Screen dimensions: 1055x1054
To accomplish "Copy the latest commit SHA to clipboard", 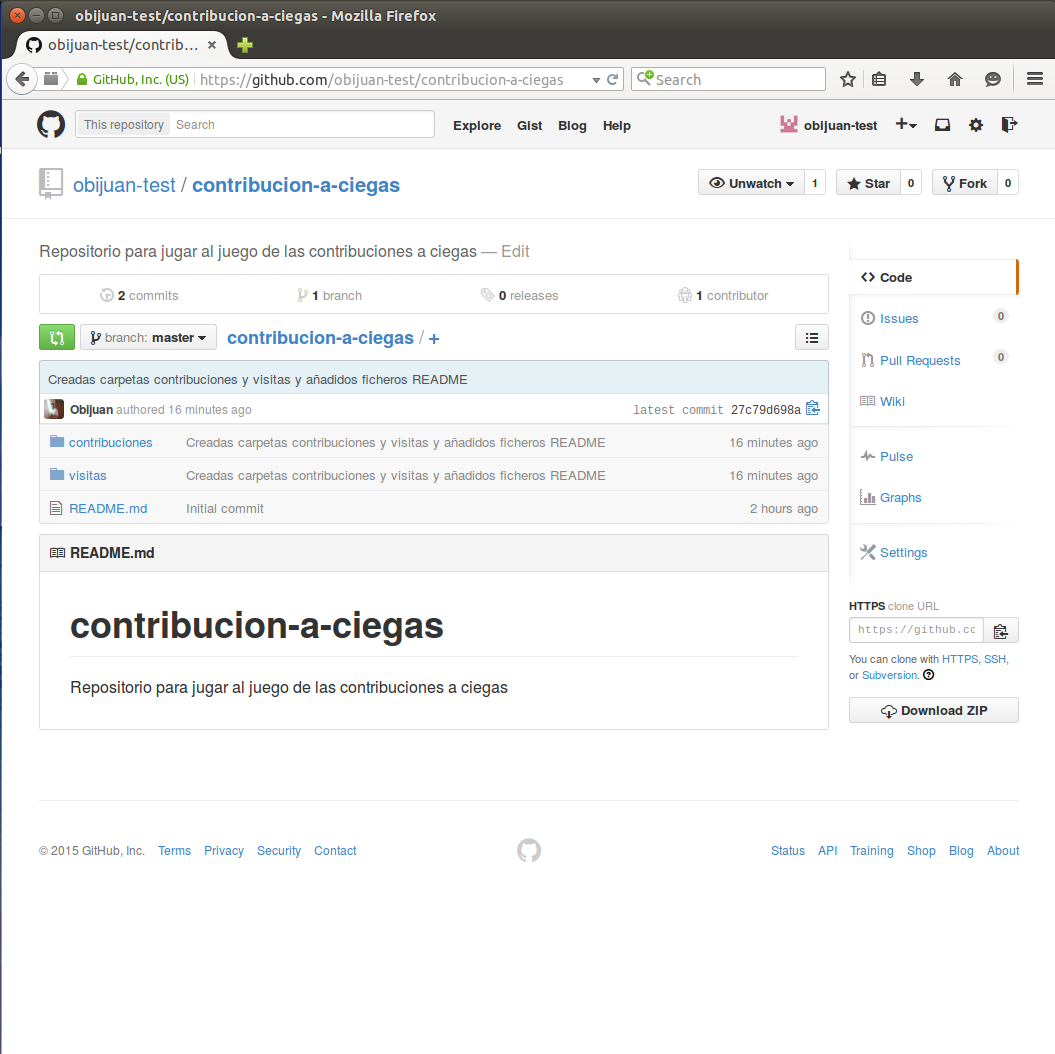I will 812,409.
